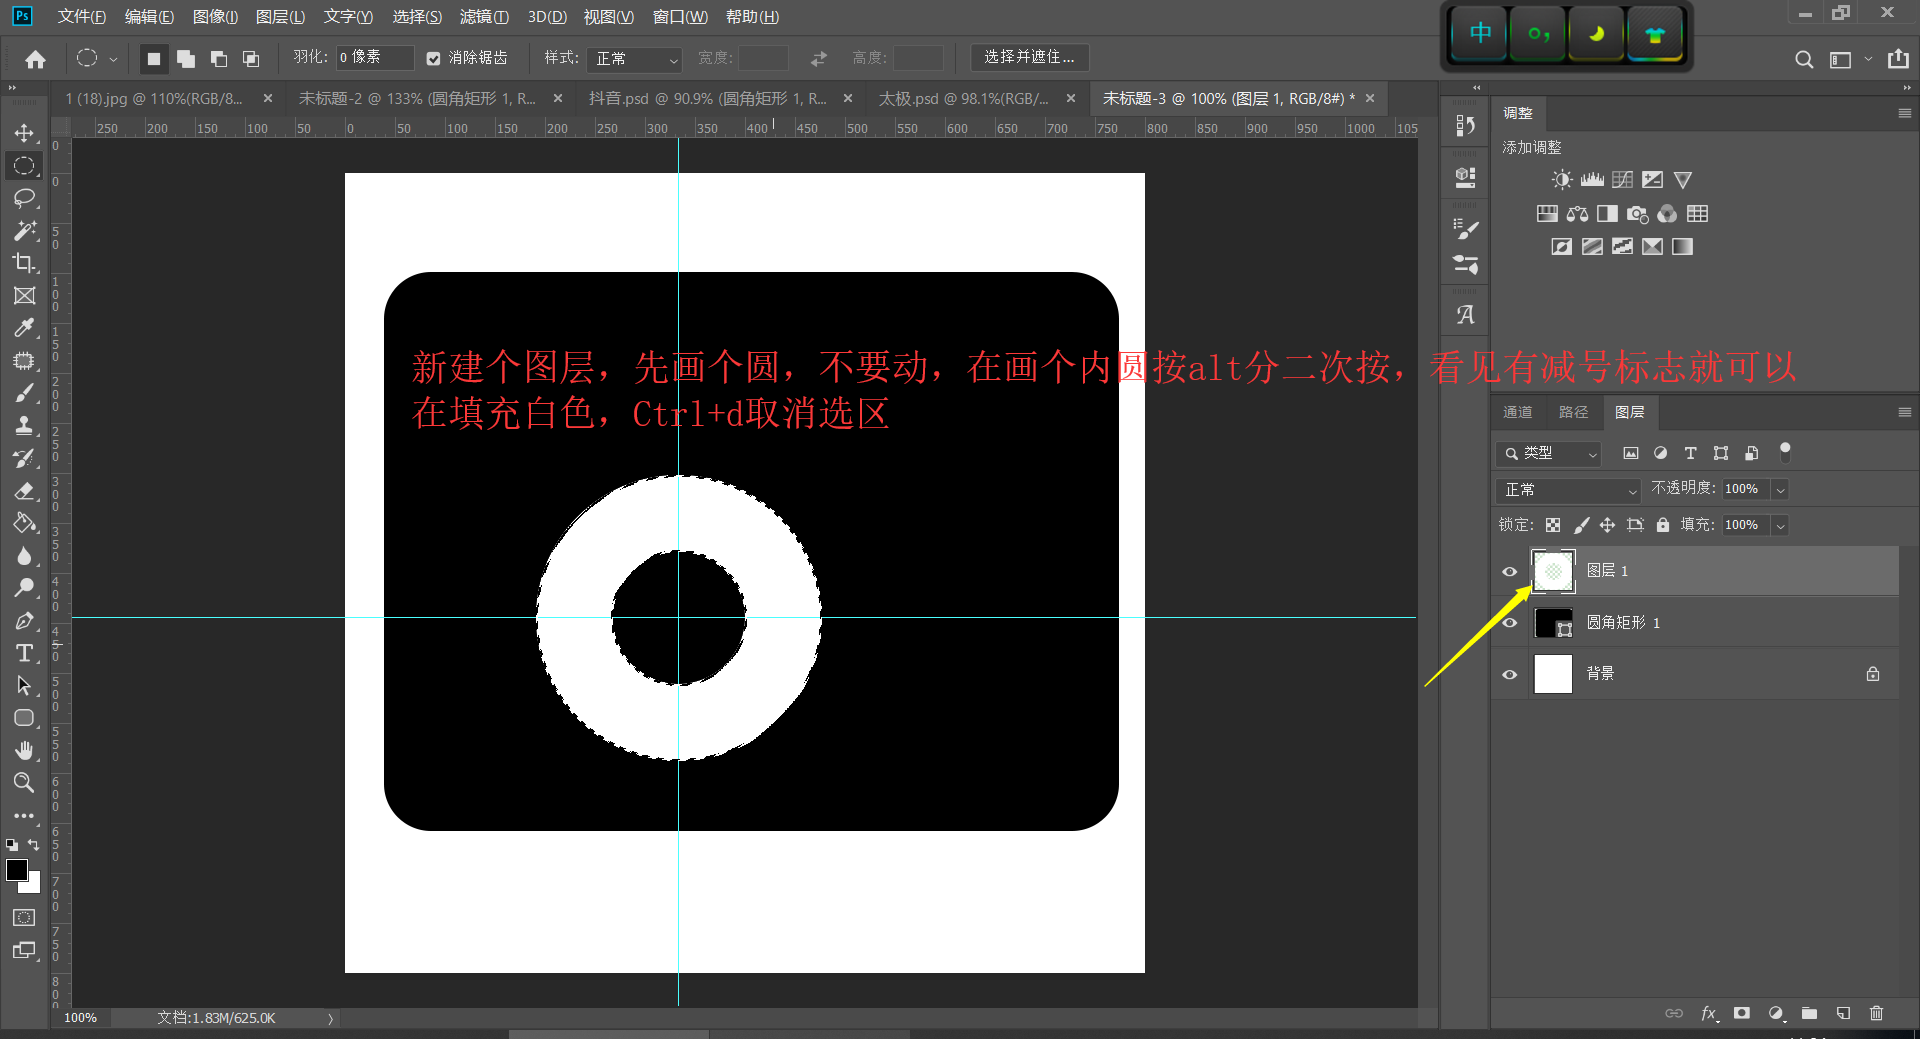Select the Move tool
This screenshot has height=1039, width=1920.
point(24,133)
